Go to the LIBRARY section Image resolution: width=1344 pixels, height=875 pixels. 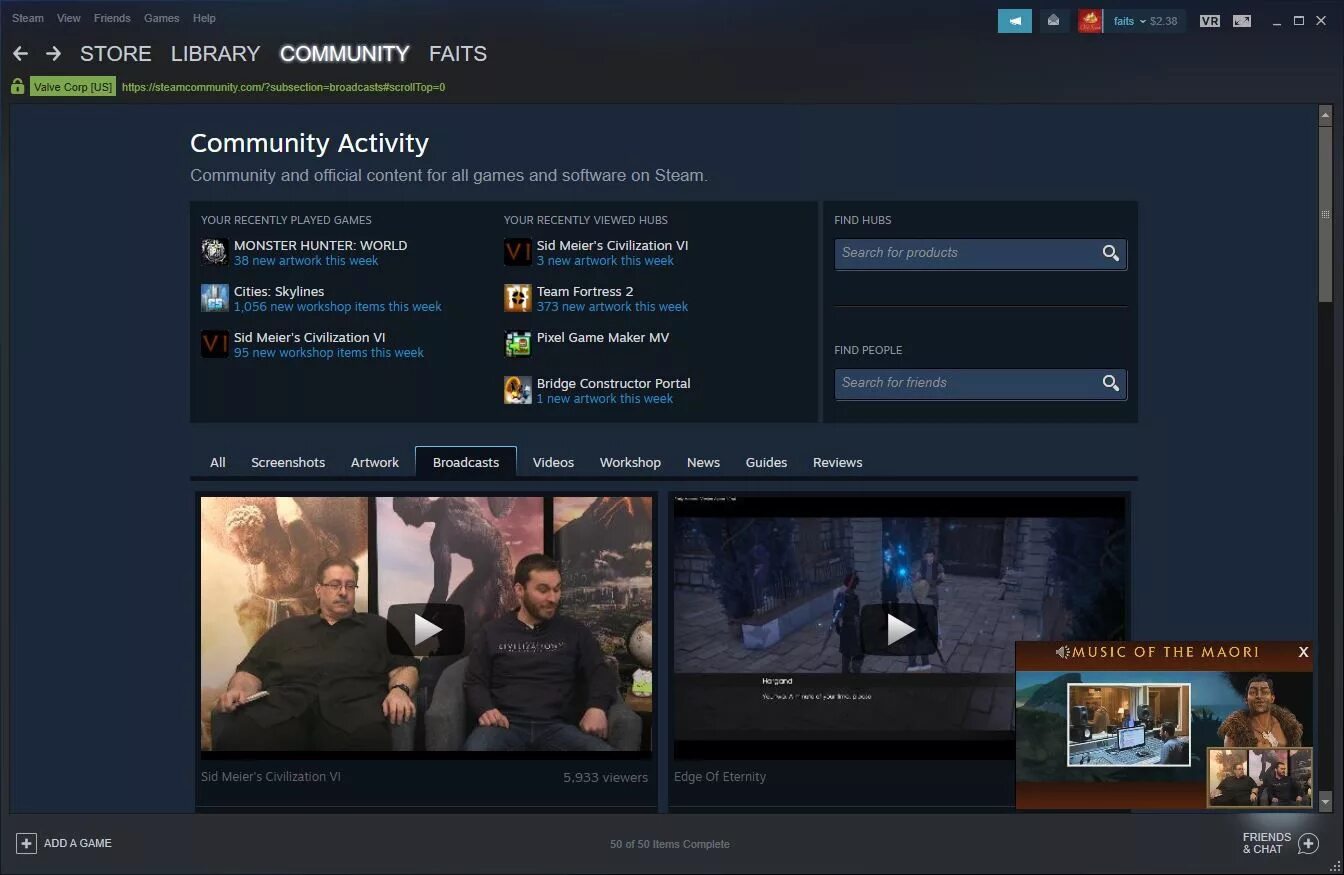pos(215,54)
